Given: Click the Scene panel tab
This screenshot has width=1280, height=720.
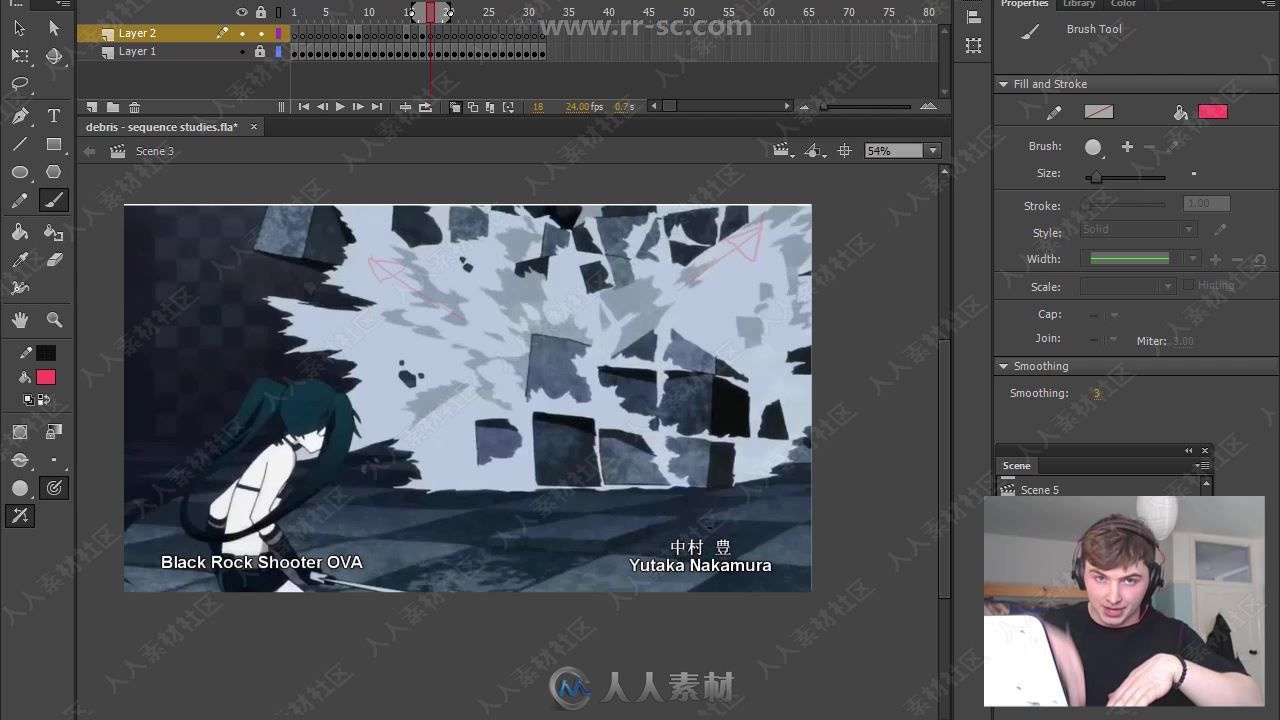Looking at the screenshot, I should pyautogui.click(x=1017, y=466).
